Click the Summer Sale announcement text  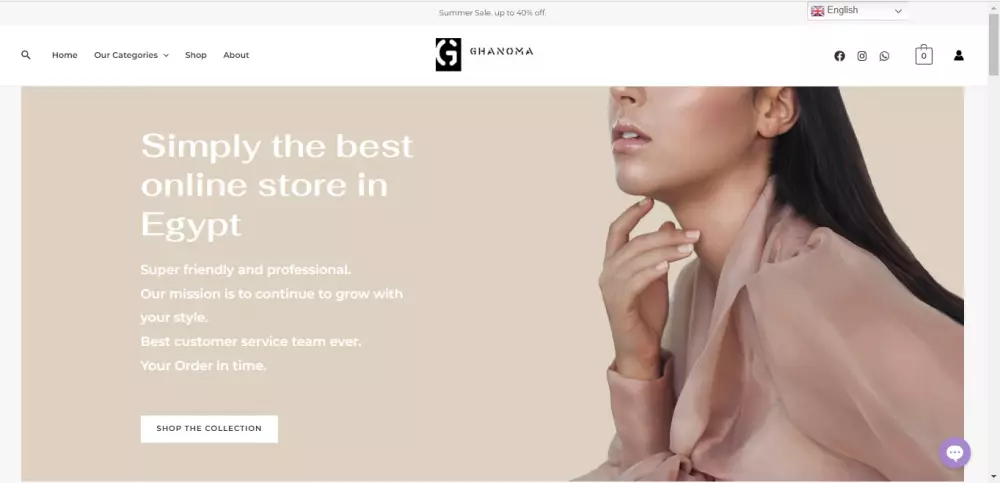492,13
